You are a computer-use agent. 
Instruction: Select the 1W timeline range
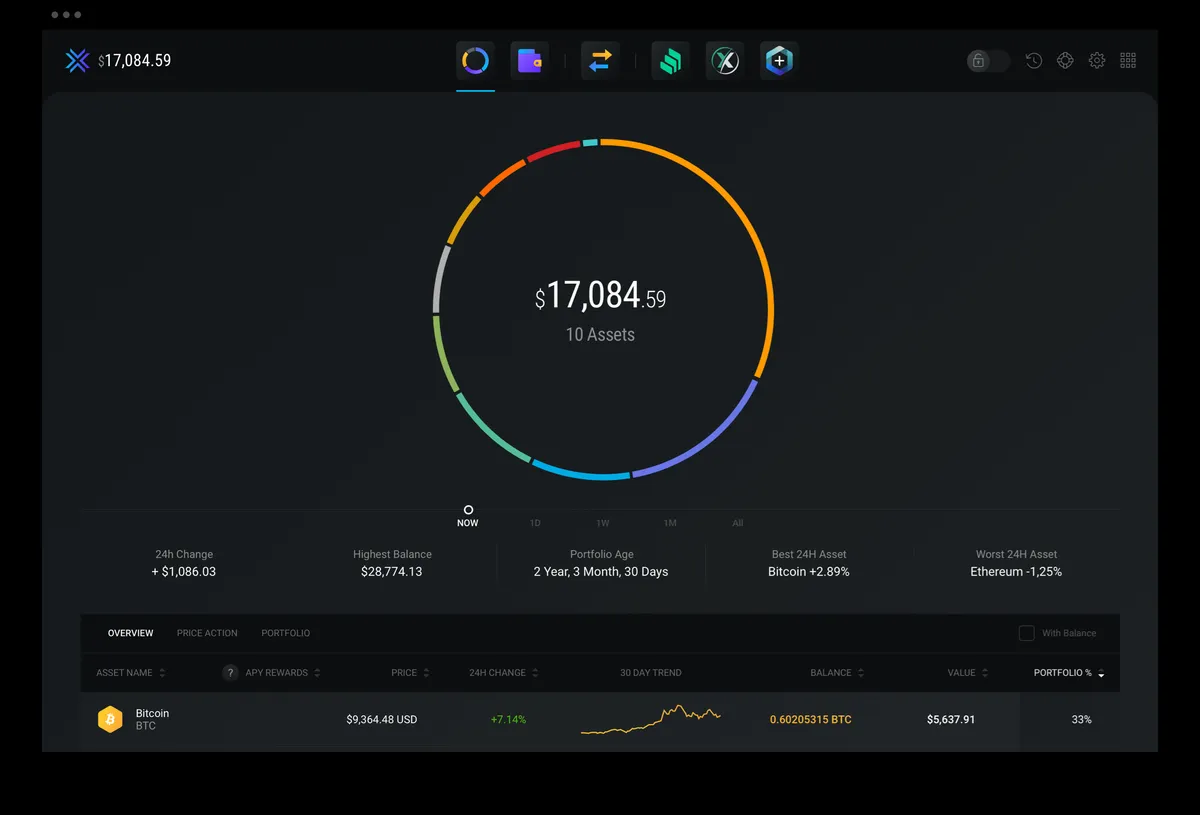pos(603,523)
